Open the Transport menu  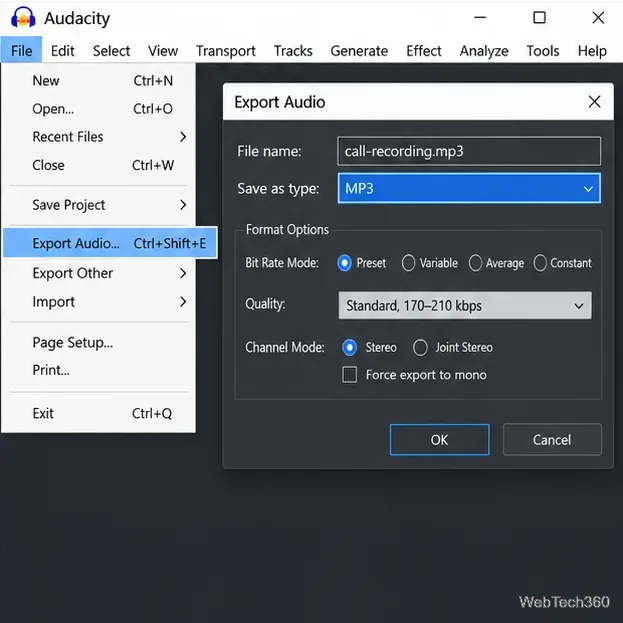point(226,51)
